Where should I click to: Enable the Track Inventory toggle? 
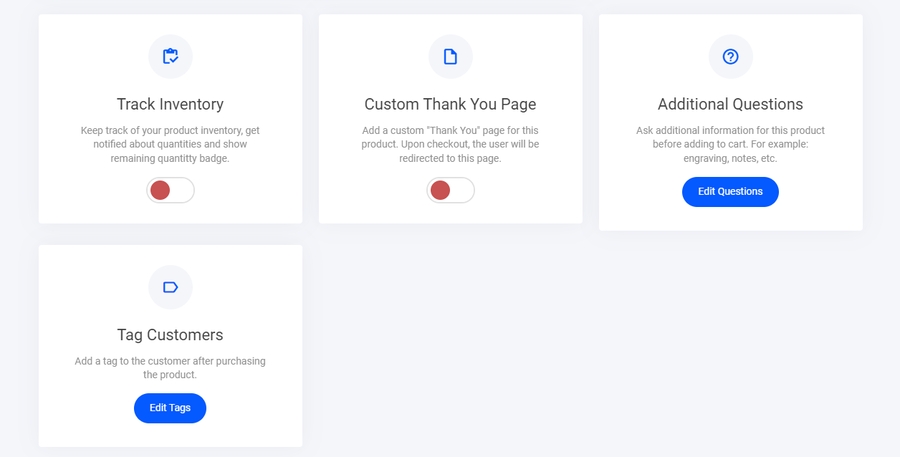coord(170,190)
